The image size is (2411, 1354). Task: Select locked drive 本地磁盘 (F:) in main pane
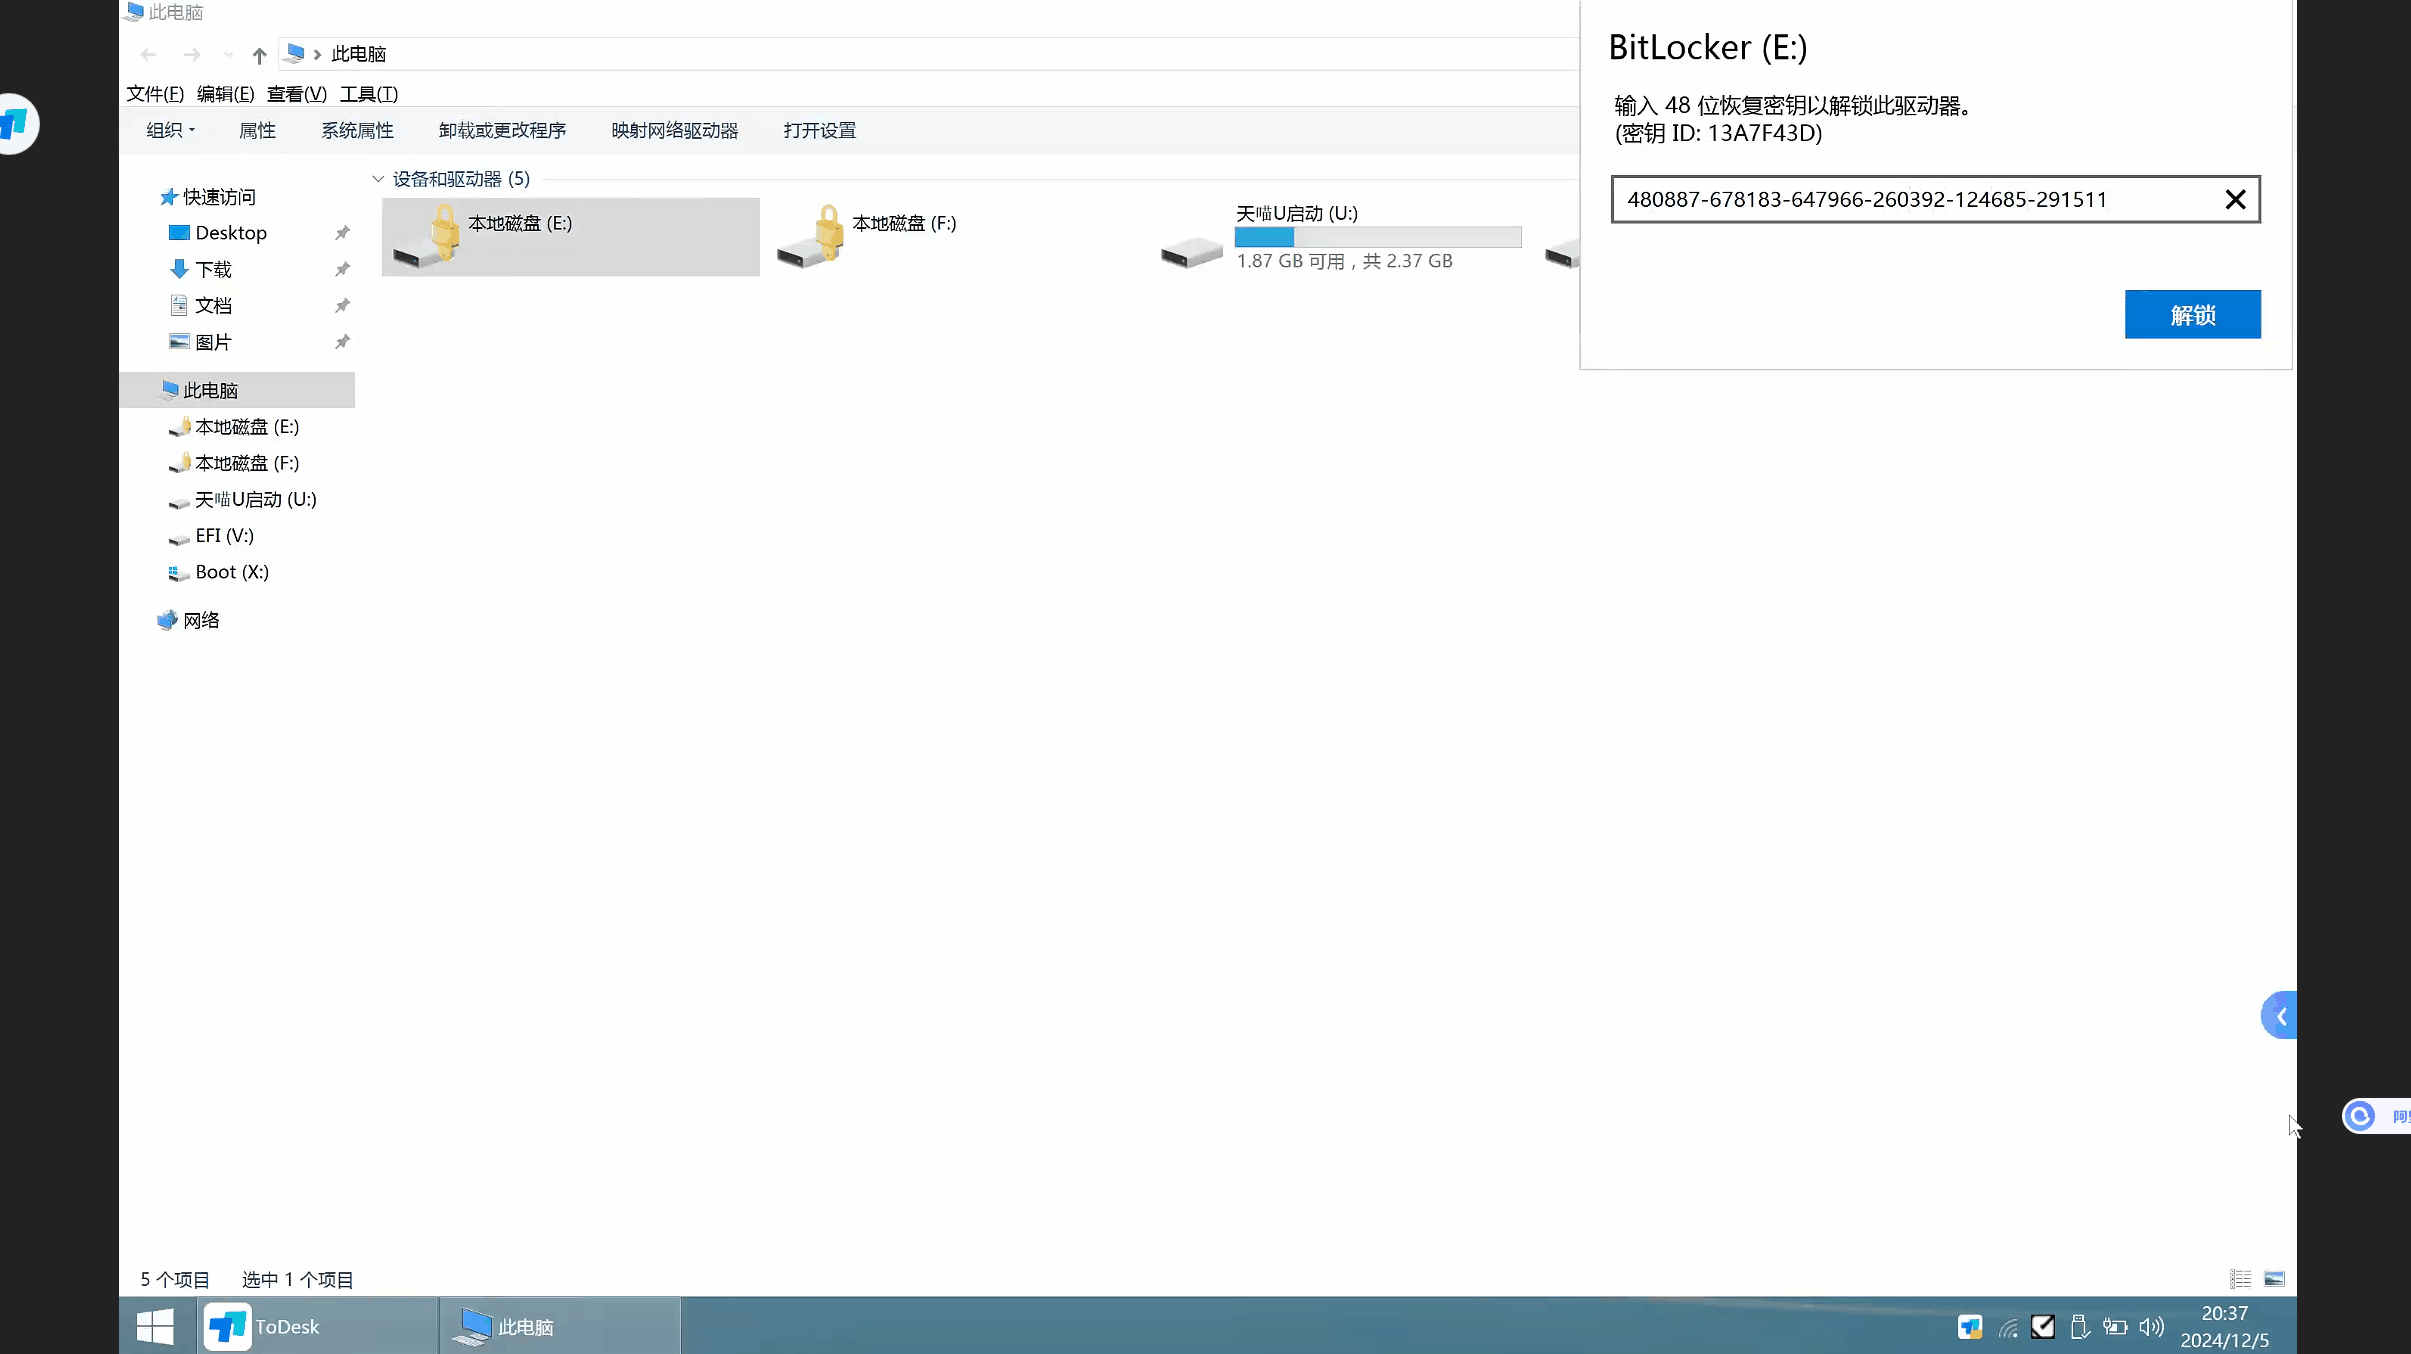coord(955,237)
